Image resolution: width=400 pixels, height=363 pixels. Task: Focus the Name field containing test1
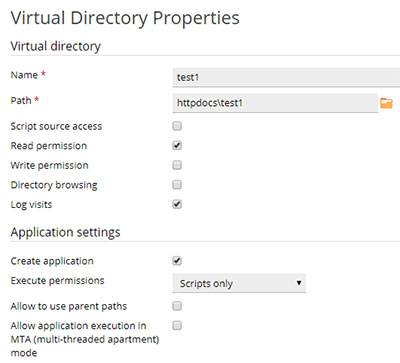pos(286,77)
